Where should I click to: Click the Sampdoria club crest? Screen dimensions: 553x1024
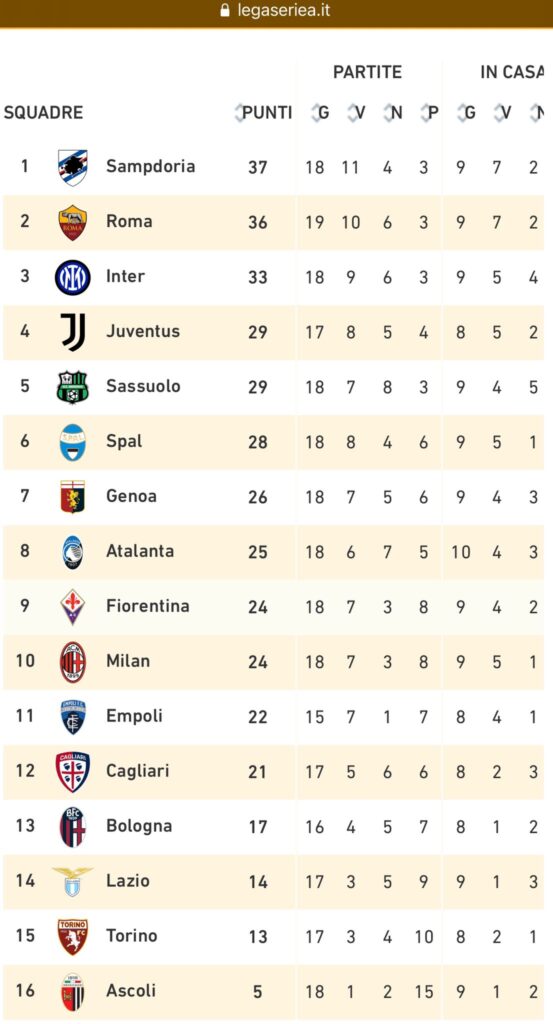point(72,168)
